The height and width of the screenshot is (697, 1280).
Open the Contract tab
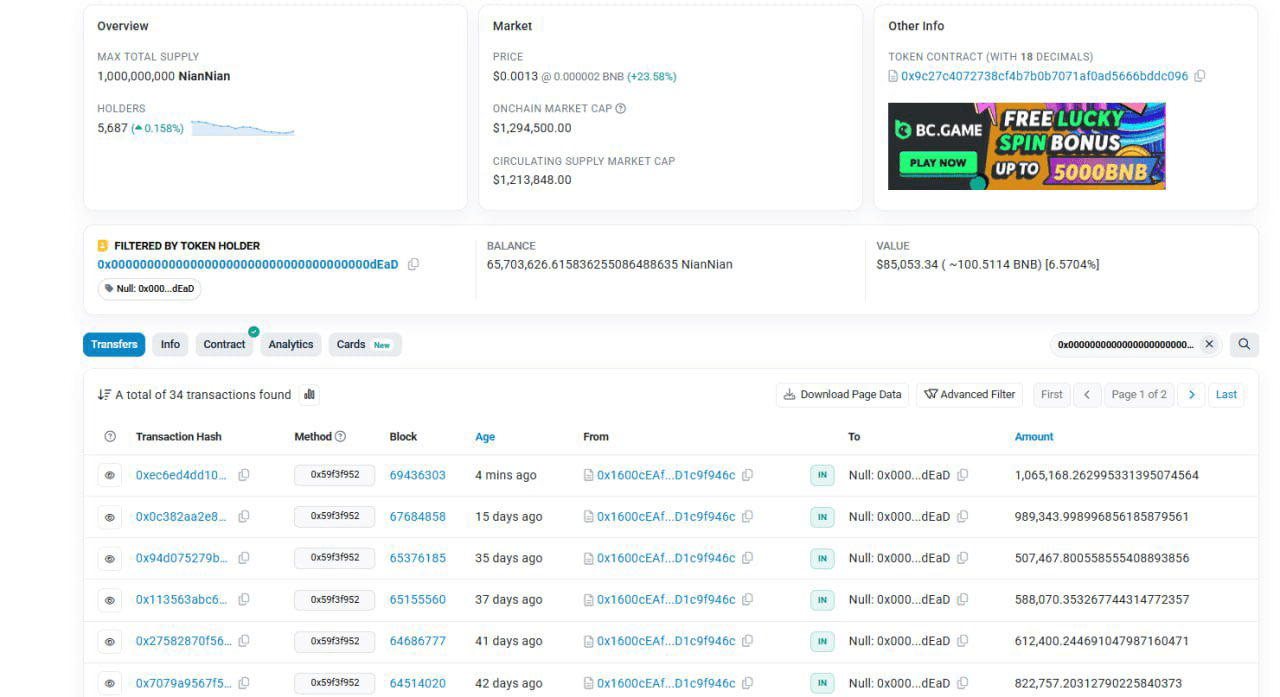224,344
